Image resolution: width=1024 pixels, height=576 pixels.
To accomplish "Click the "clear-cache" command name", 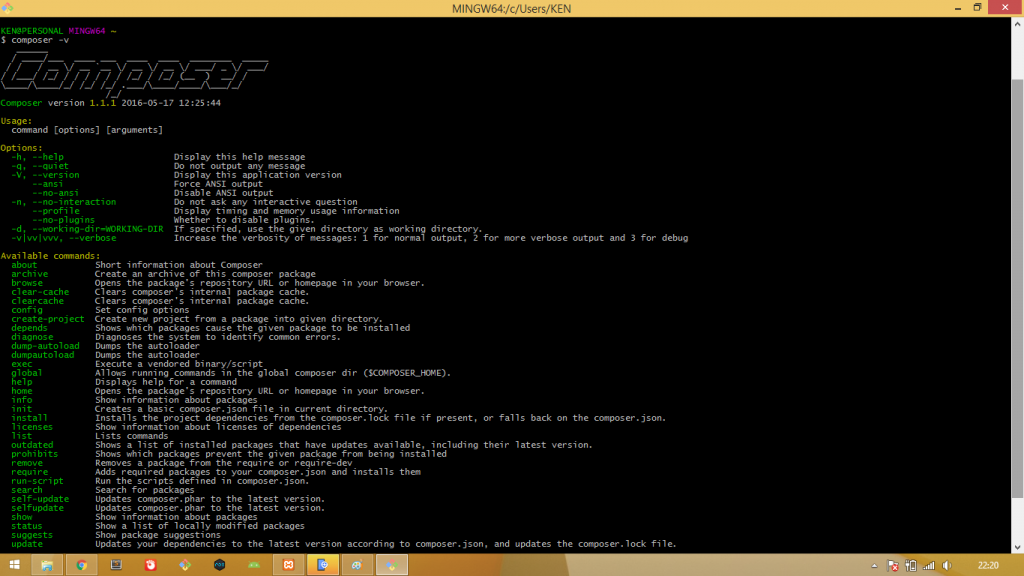I will (40, 292).
